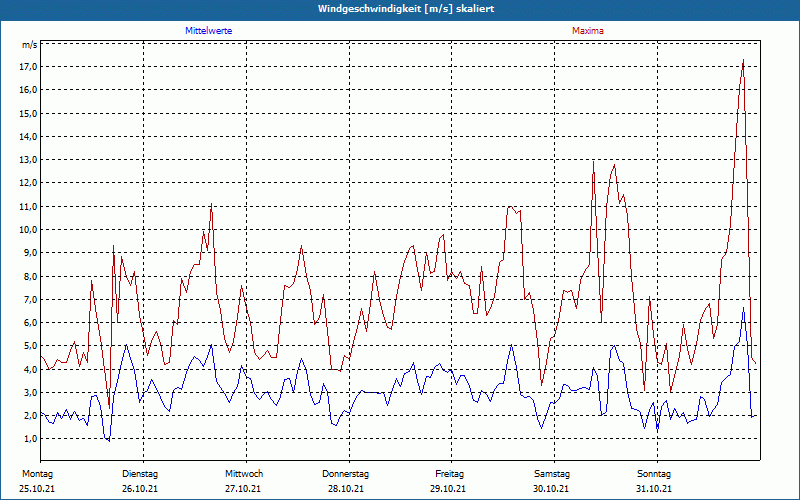Click the '16,0' y-axis value

click(28, 90)
